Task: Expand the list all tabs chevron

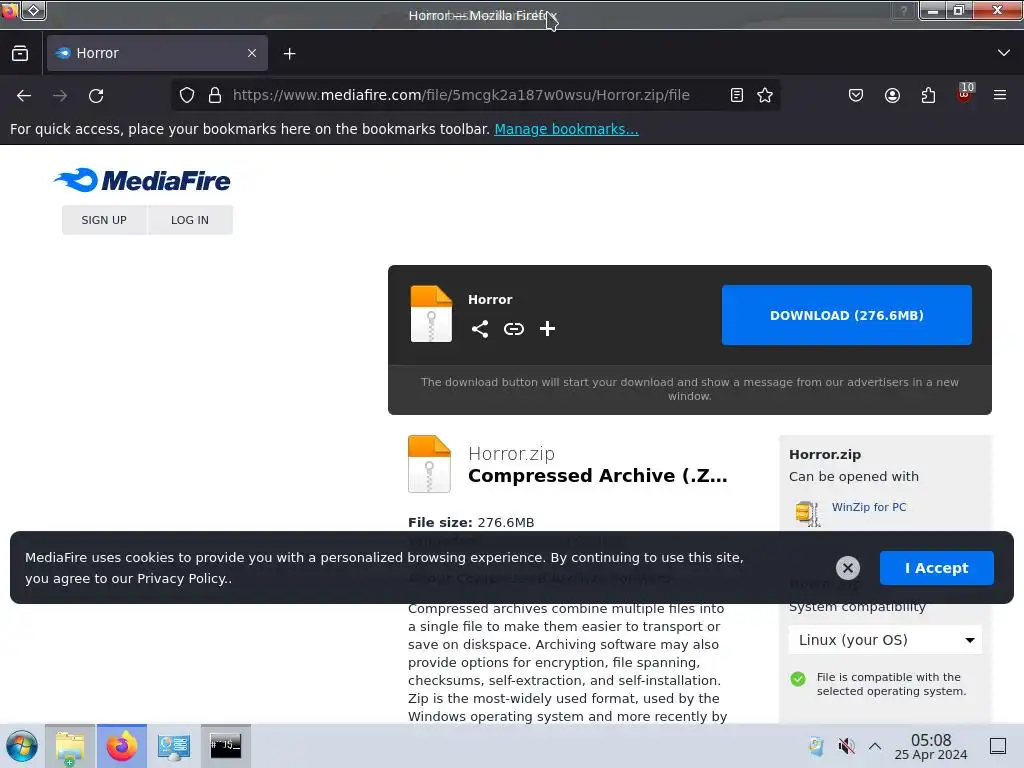Action: (x=1003, y=53)
